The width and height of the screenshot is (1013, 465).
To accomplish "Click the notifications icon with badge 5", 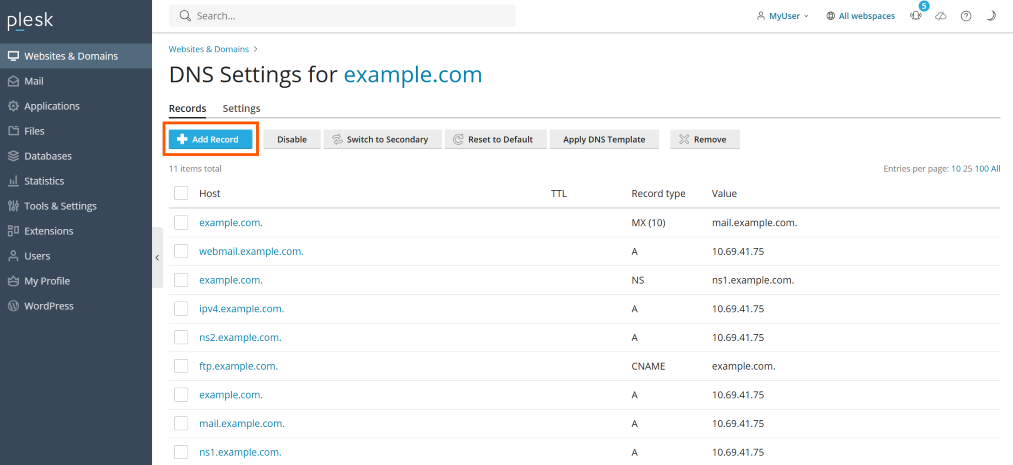I will (916, 16).
